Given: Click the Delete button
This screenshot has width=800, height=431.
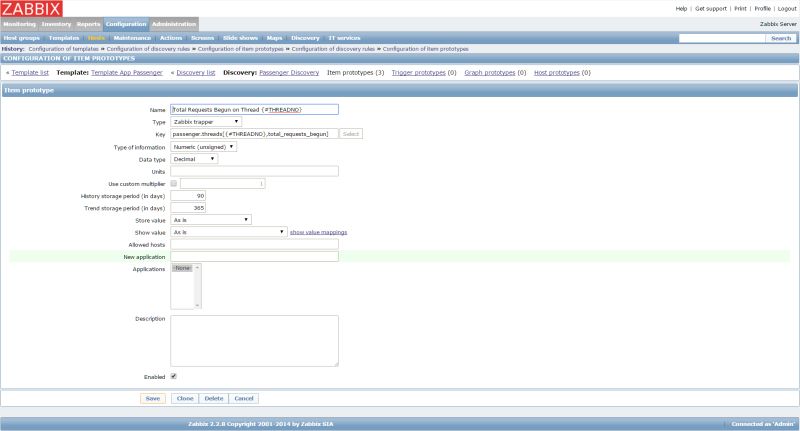Looking at the screenshot, I should pyautogui.click(x=214, y=398).
